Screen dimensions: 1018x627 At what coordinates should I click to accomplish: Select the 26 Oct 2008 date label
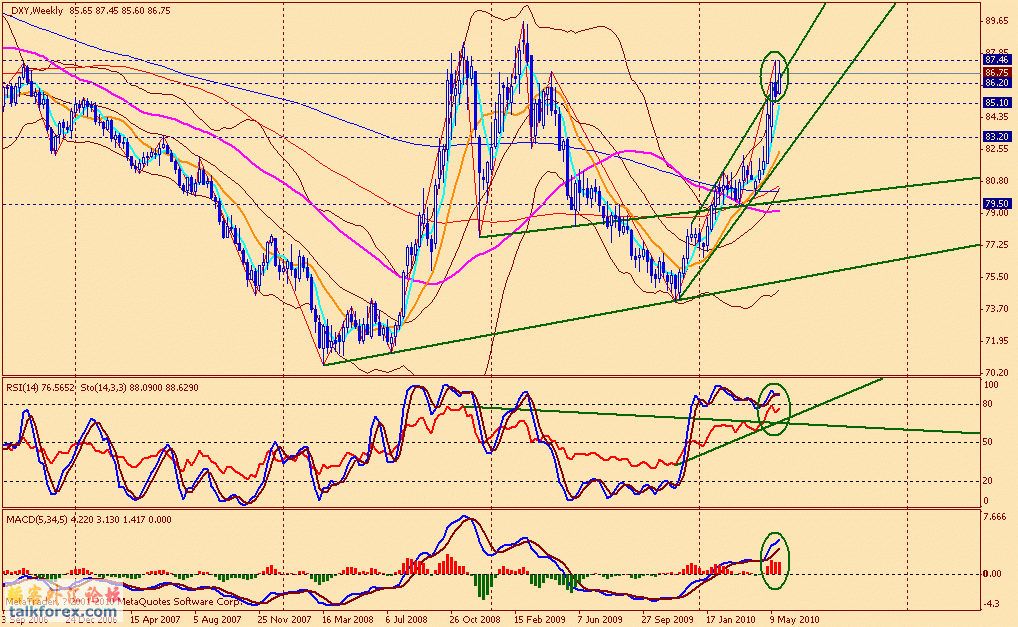pyautogui.click(x=475, y=619)
